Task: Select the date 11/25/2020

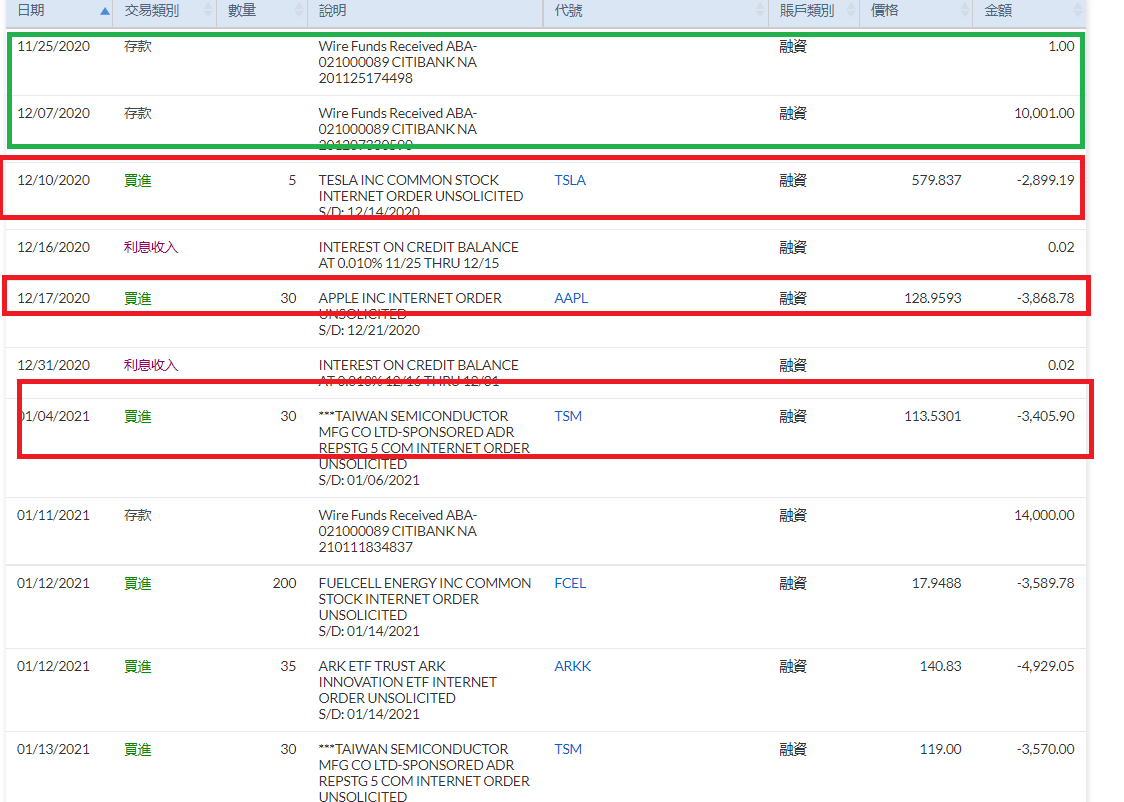Action: [x=54, y=47]
